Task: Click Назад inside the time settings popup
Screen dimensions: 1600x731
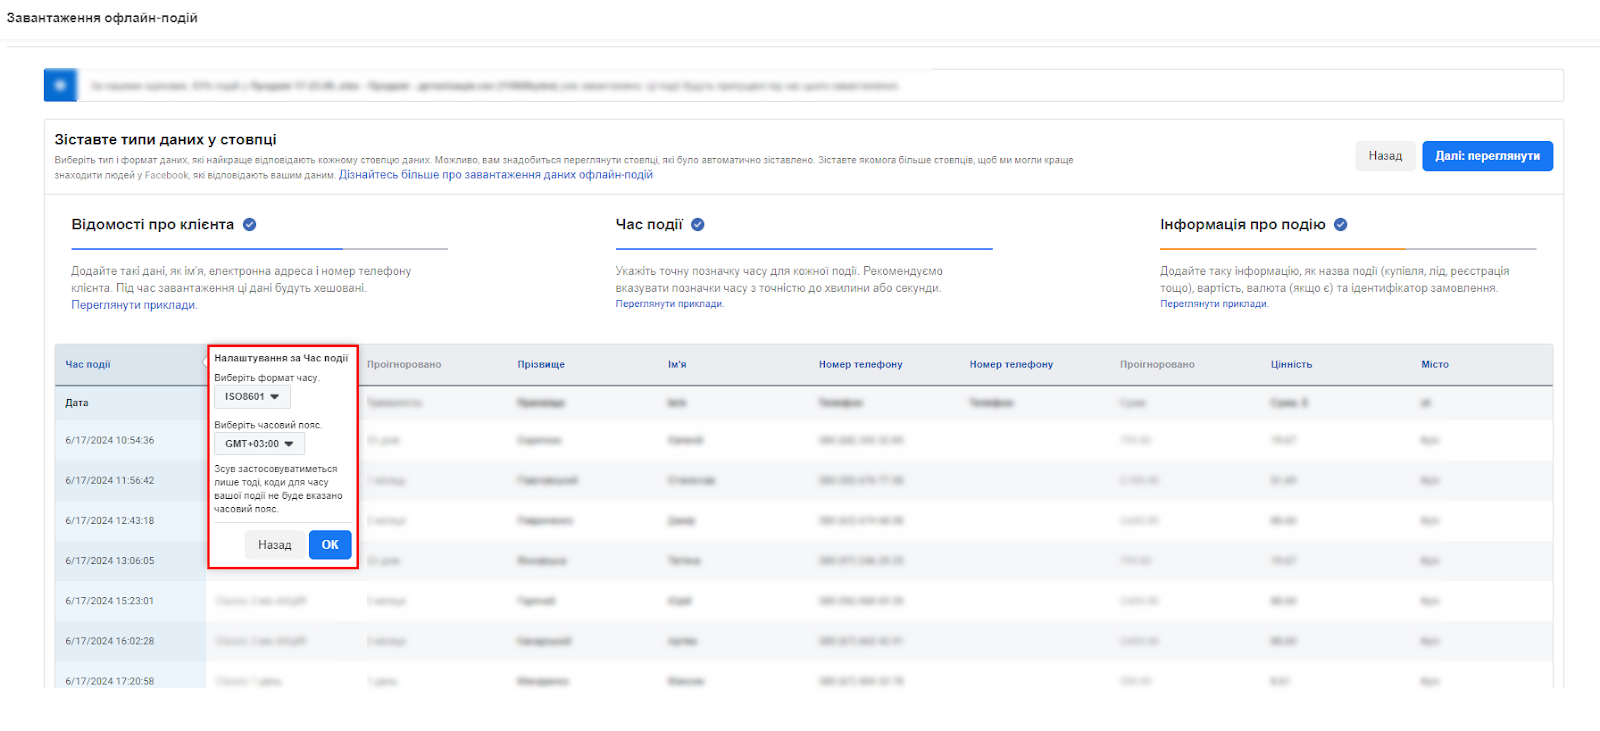Action: pos(274,545)
